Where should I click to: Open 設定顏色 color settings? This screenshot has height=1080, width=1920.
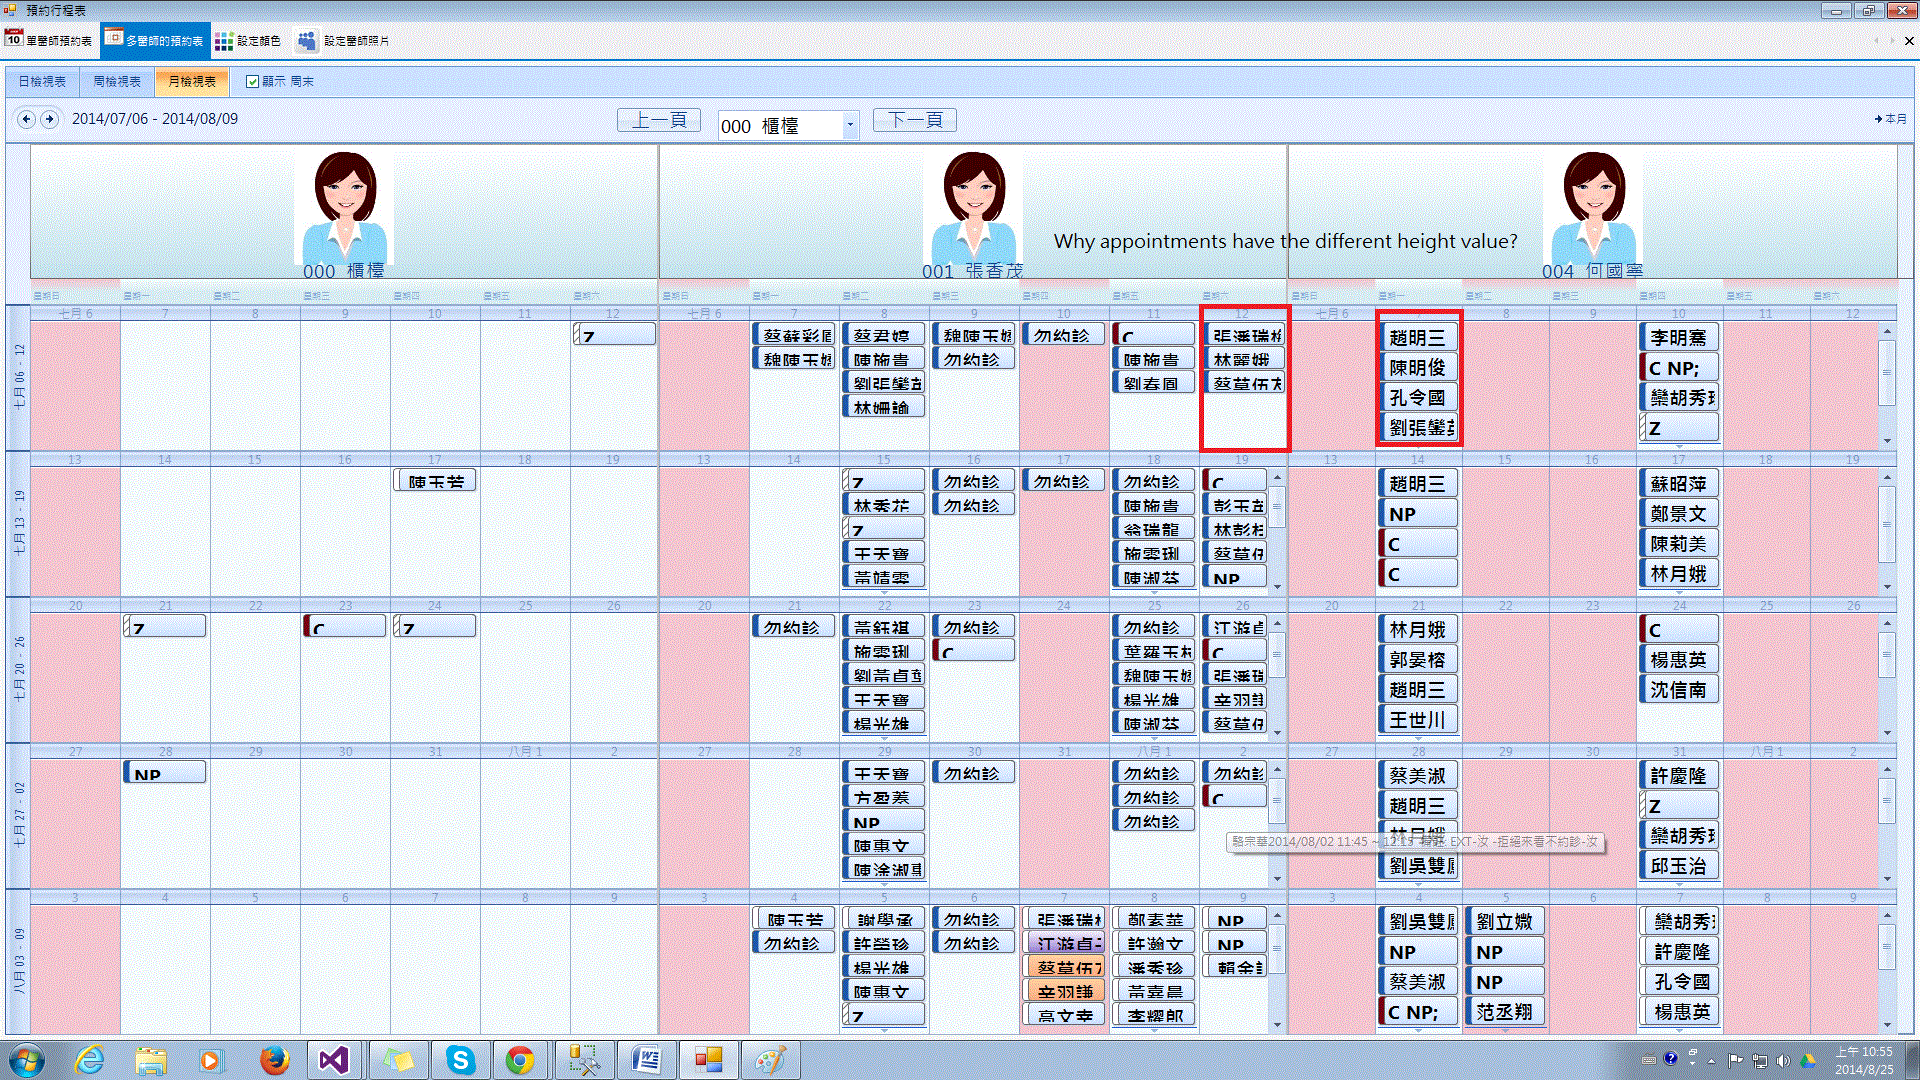coord(248,41)
